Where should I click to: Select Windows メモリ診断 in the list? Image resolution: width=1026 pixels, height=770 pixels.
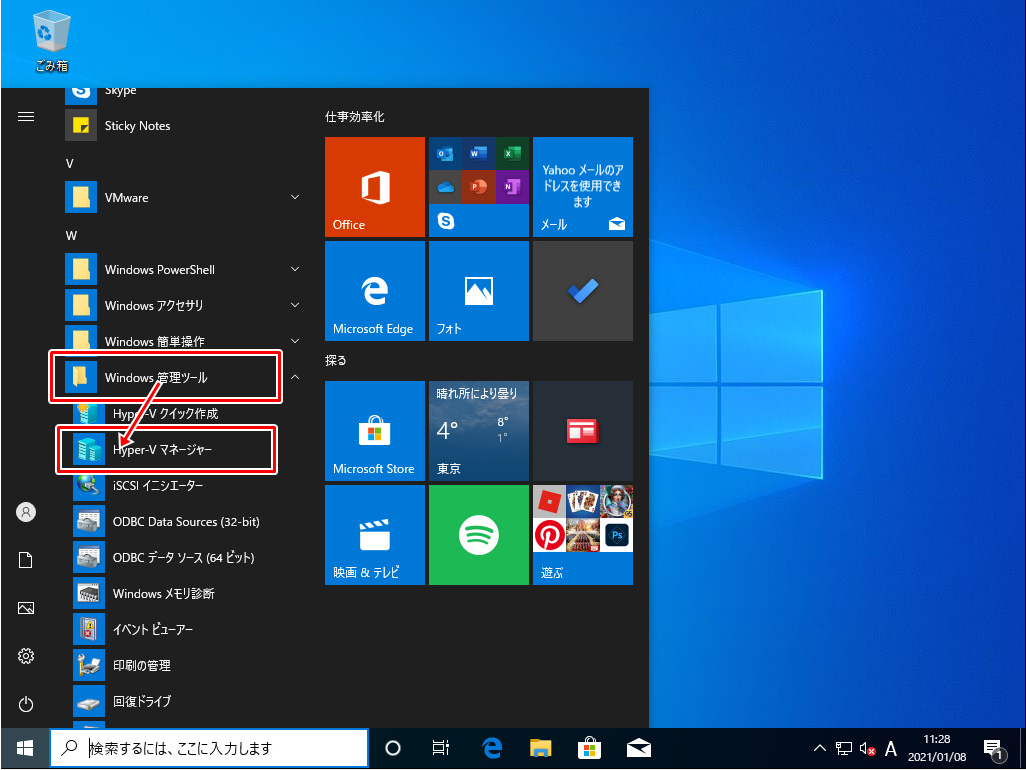(163, 594)
